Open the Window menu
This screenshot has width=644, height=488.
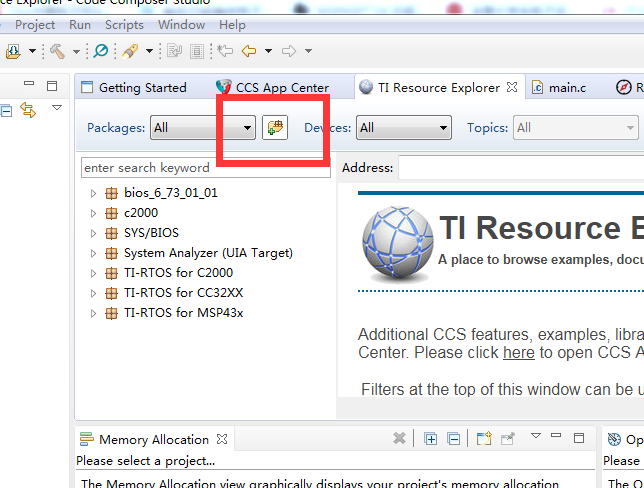[182, 25]
